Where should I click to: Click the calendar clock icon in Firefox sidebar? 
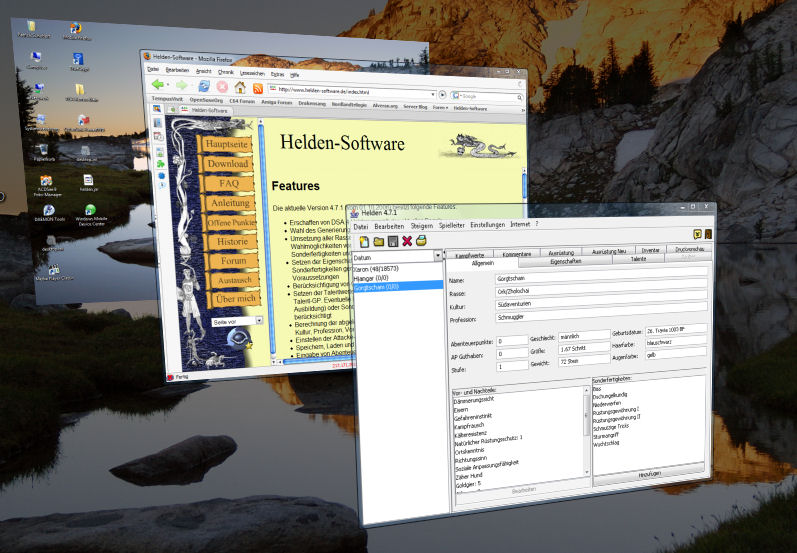click(x=159, y=136)
